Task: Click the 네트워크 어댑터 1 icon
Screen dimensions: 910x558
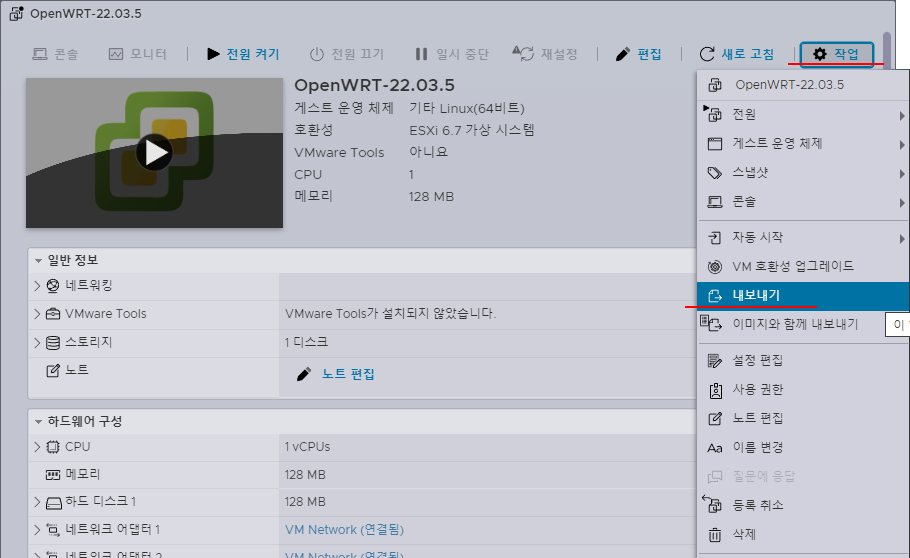Action: click(x=53, y=530)
